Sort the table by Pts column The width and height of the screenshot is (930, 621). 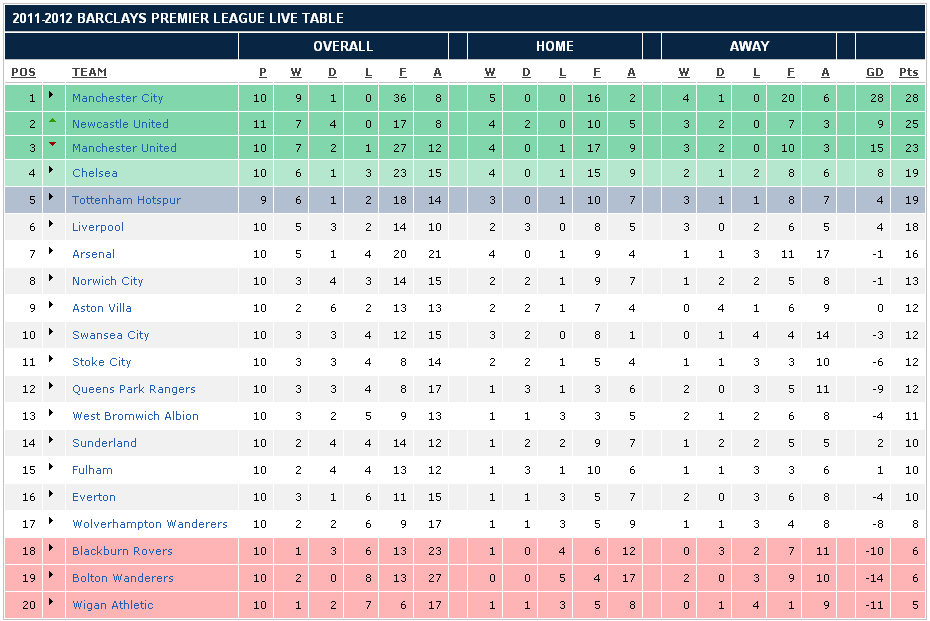pyautogui.click(x=908, y=72)
